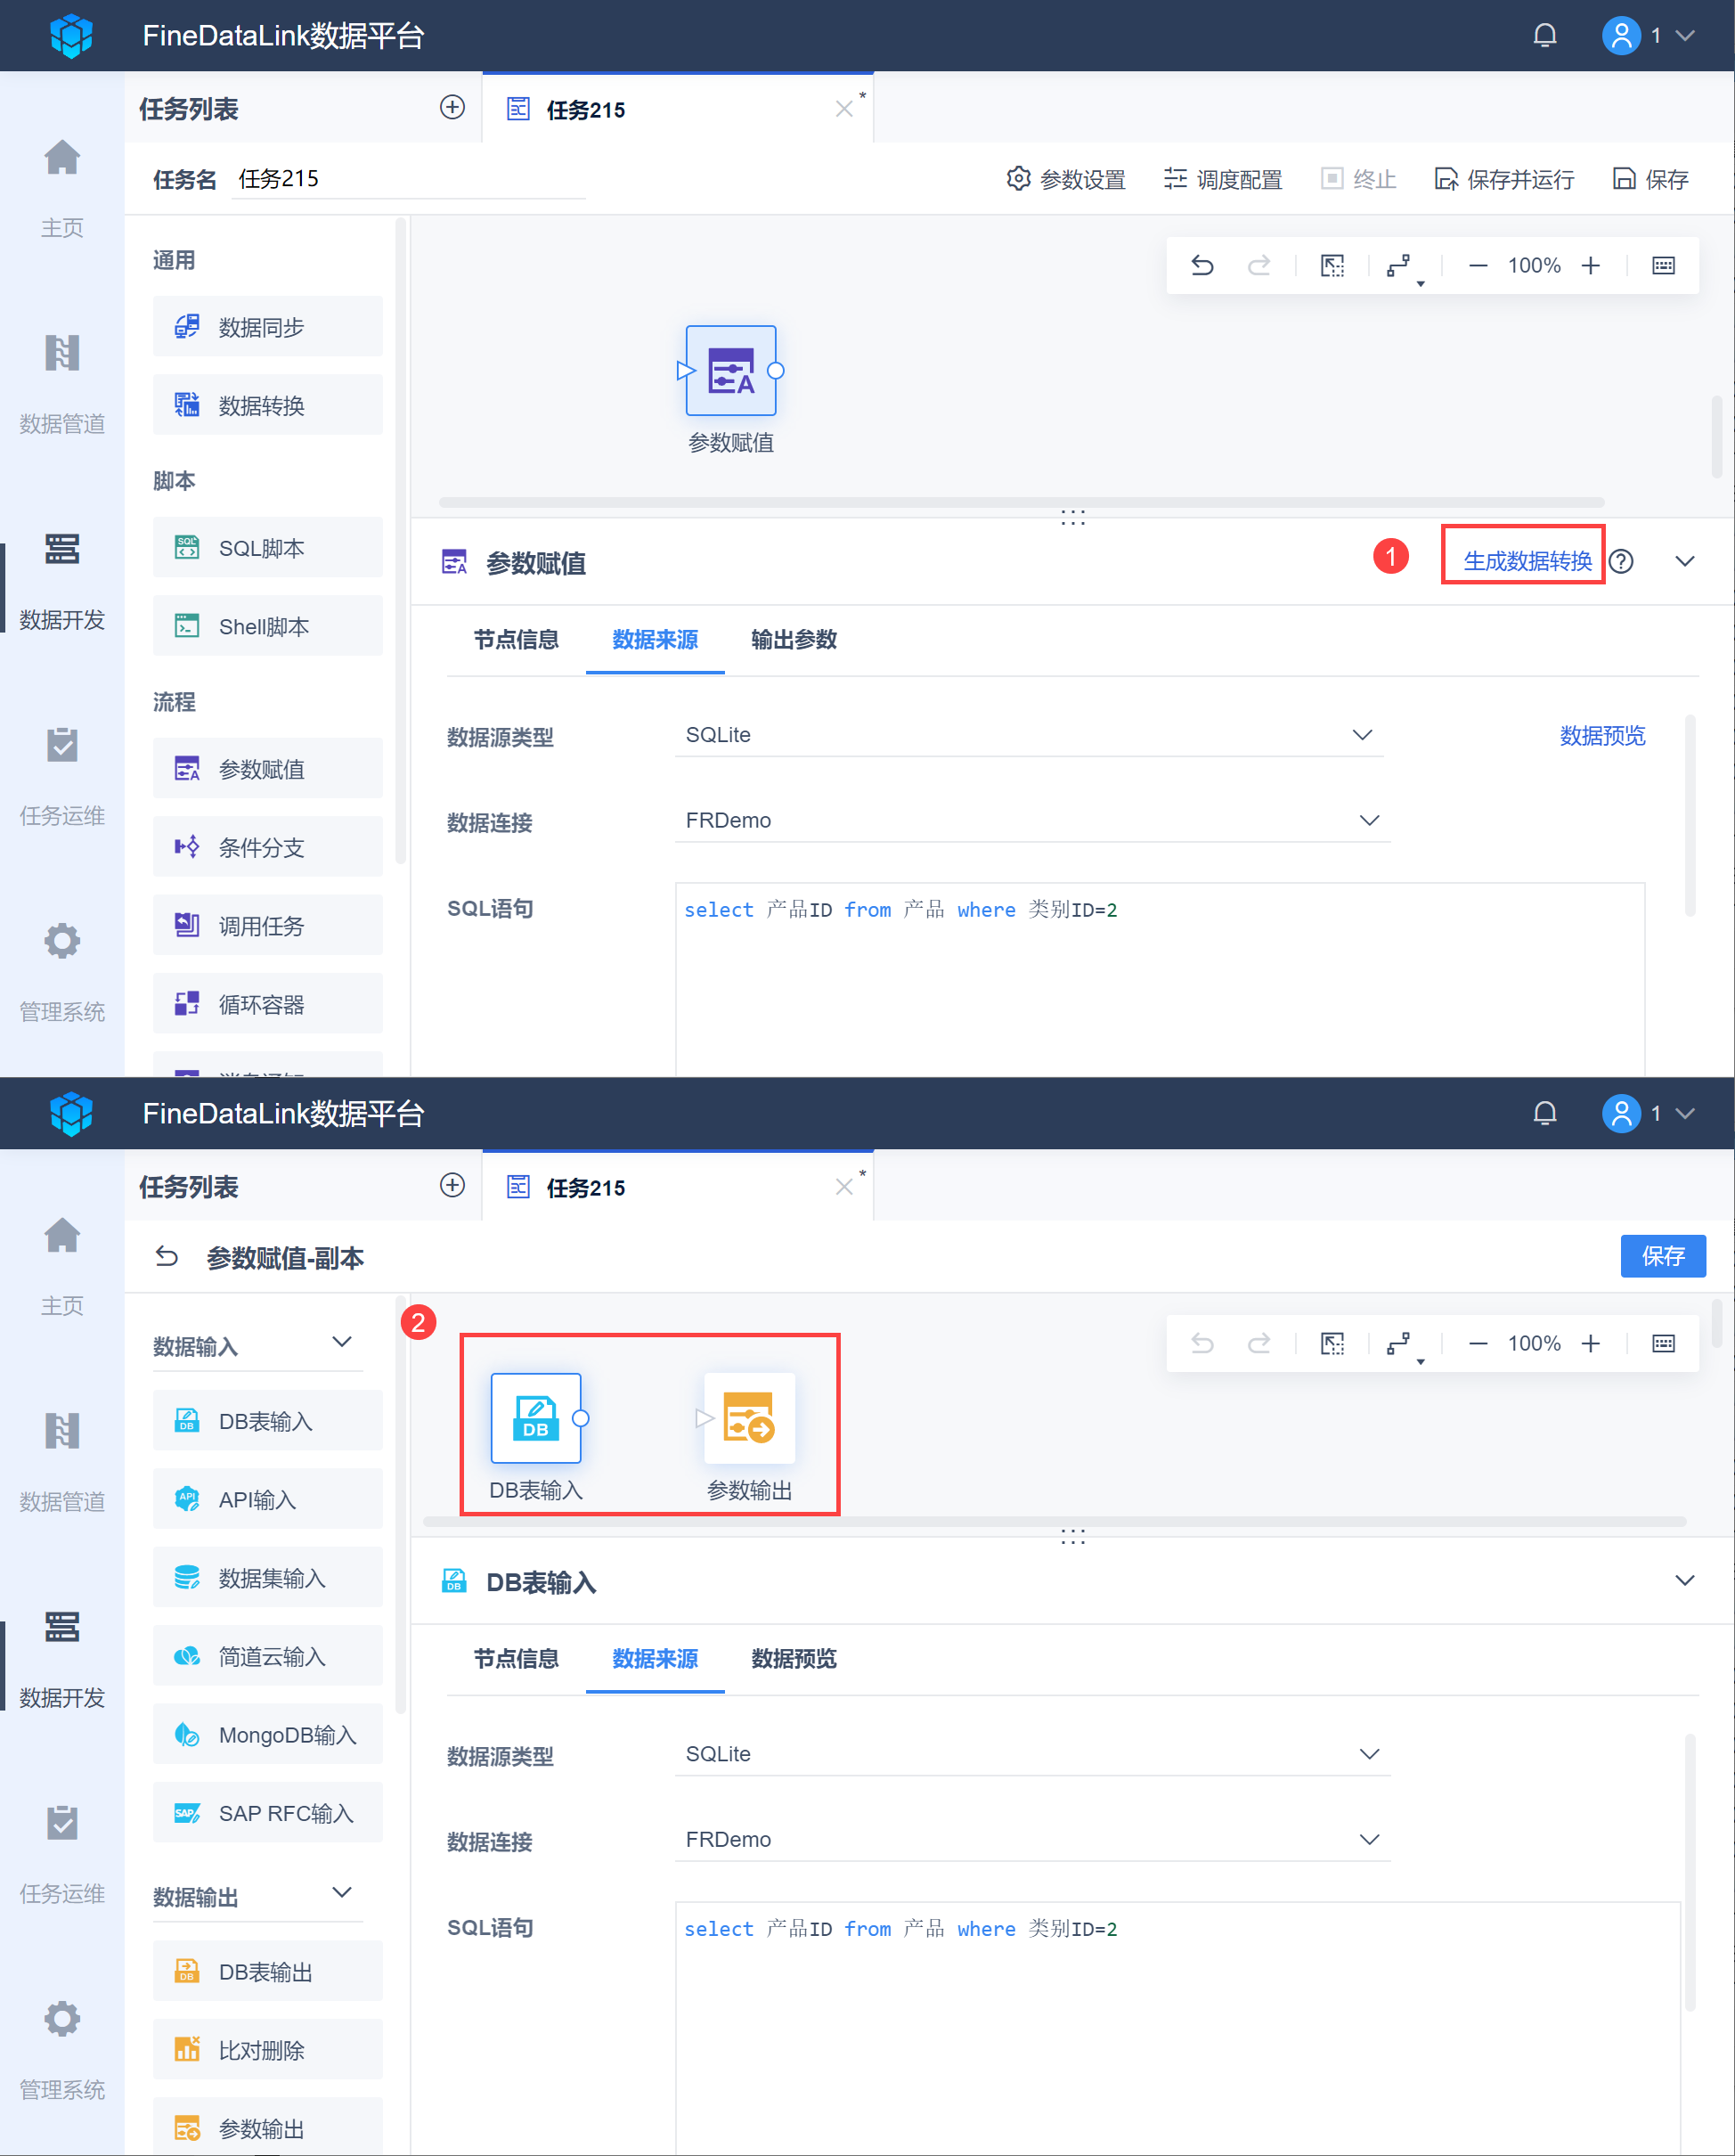Screen dimensions: 1735x2156
Task: Select 数据转换 component in the palette
Action: (268, 405)
